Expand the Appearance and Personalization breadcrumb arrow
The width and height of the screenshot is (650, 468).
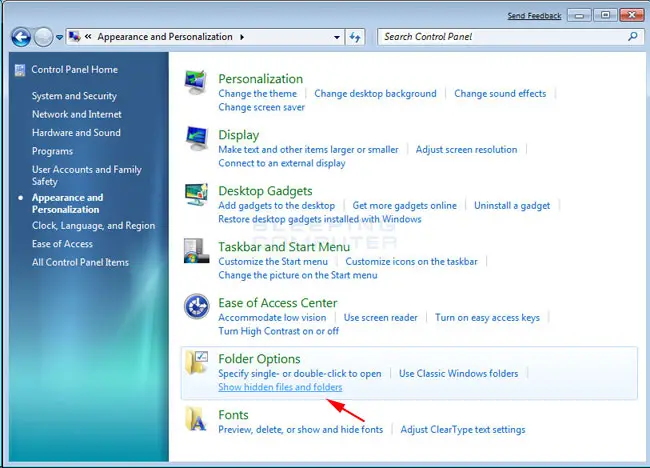(242, 37)
